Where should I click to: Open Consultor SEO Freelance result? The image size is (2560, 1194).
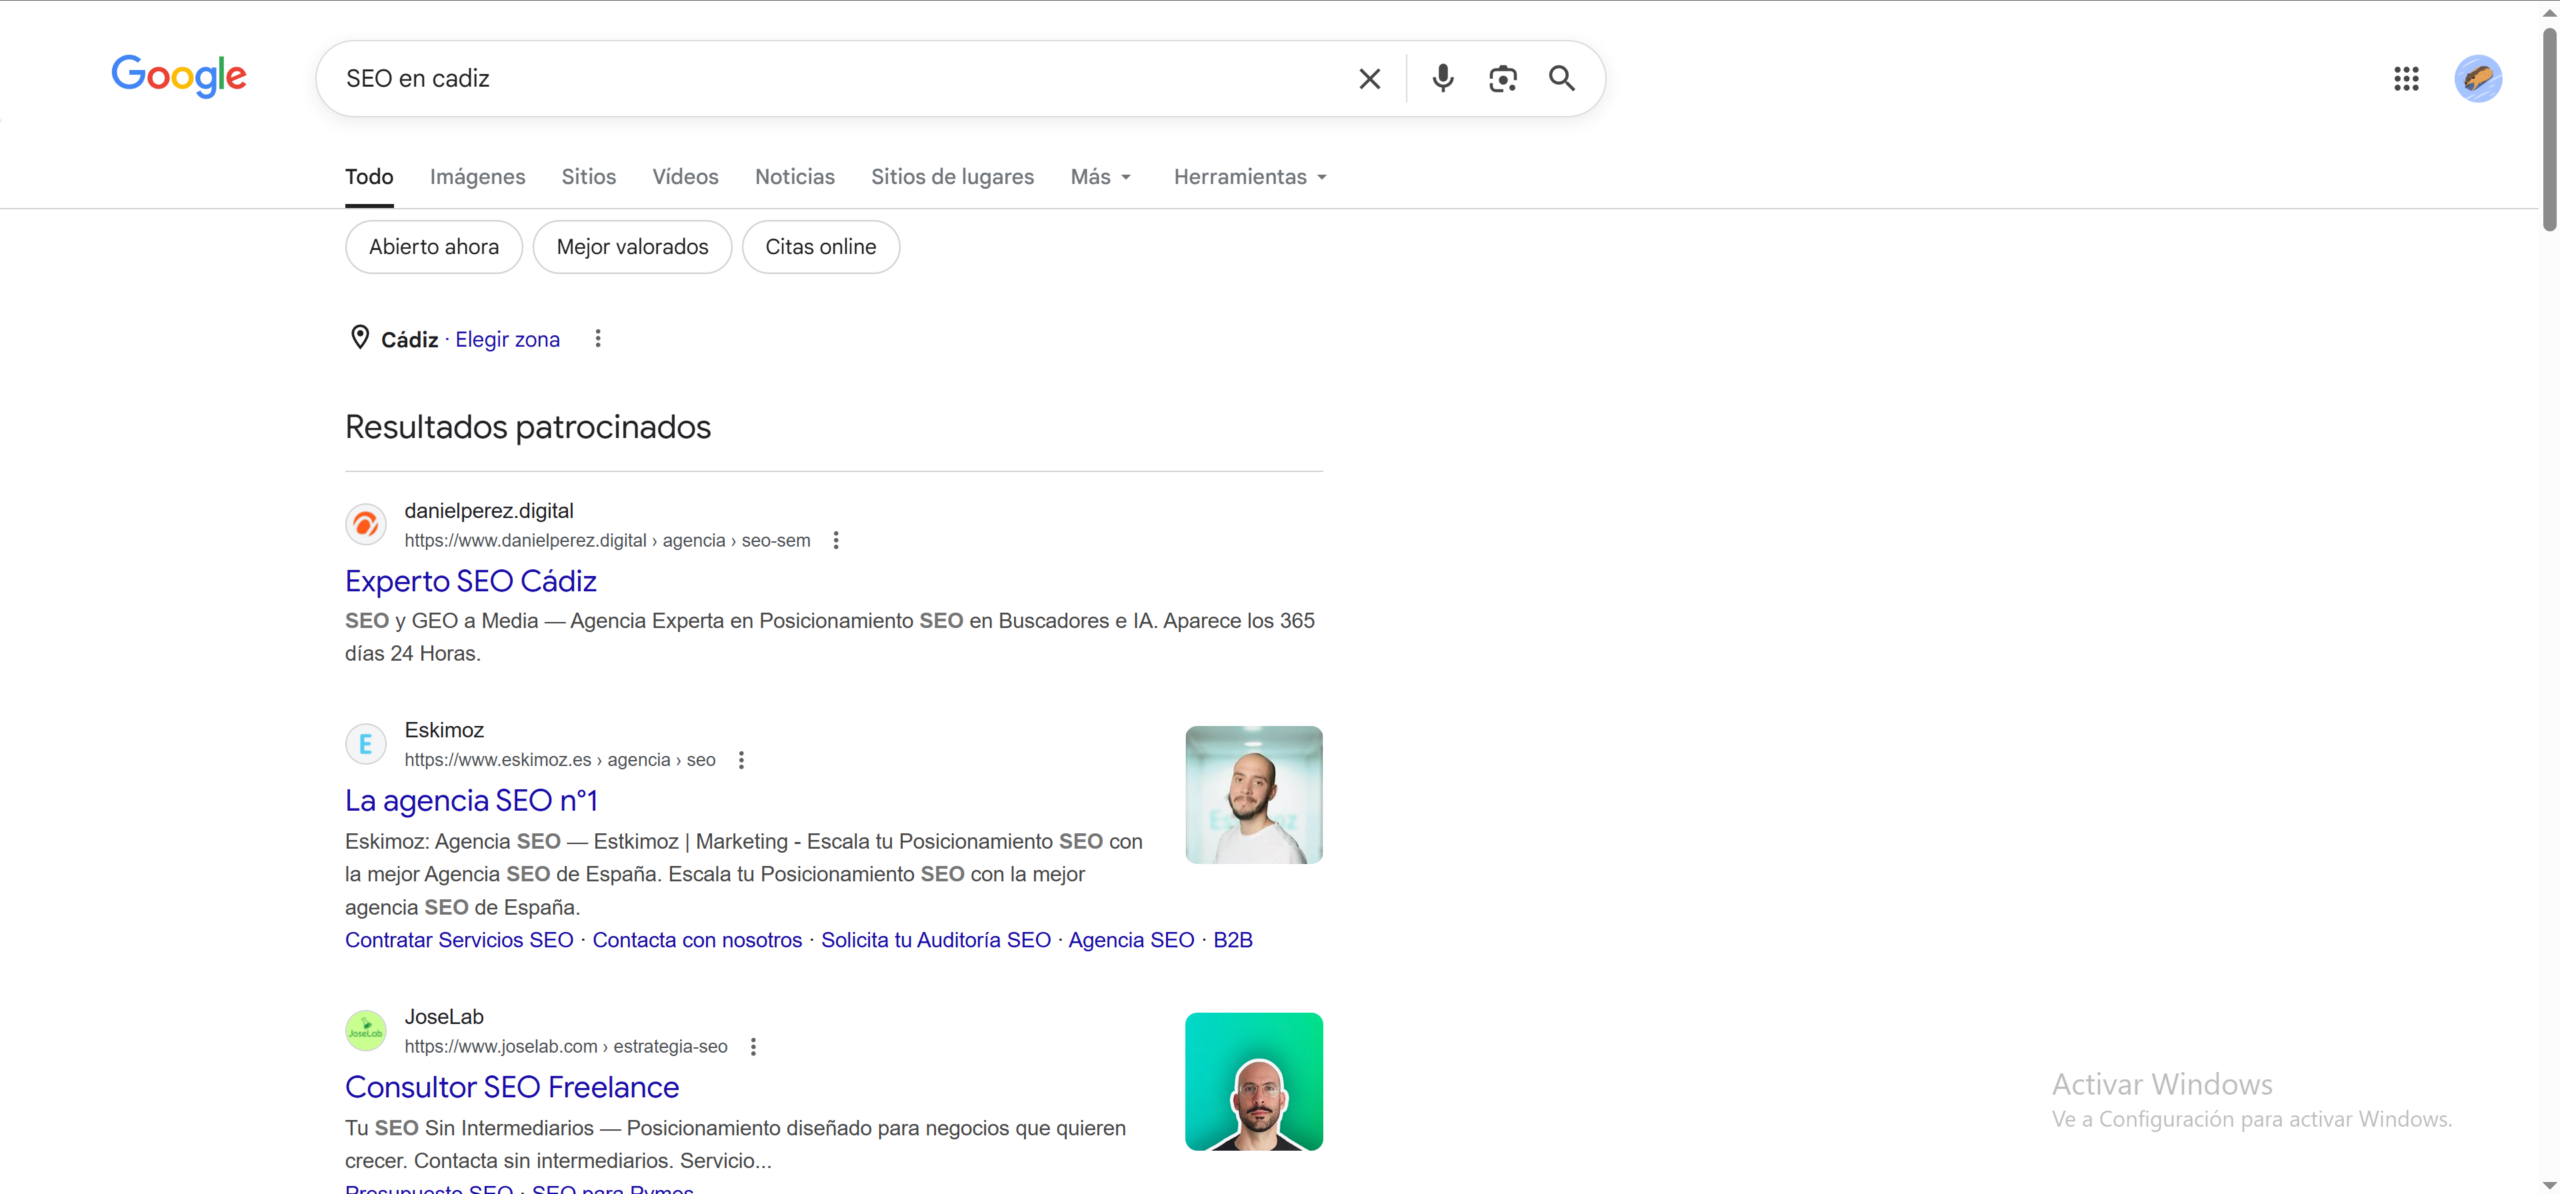512,1087
